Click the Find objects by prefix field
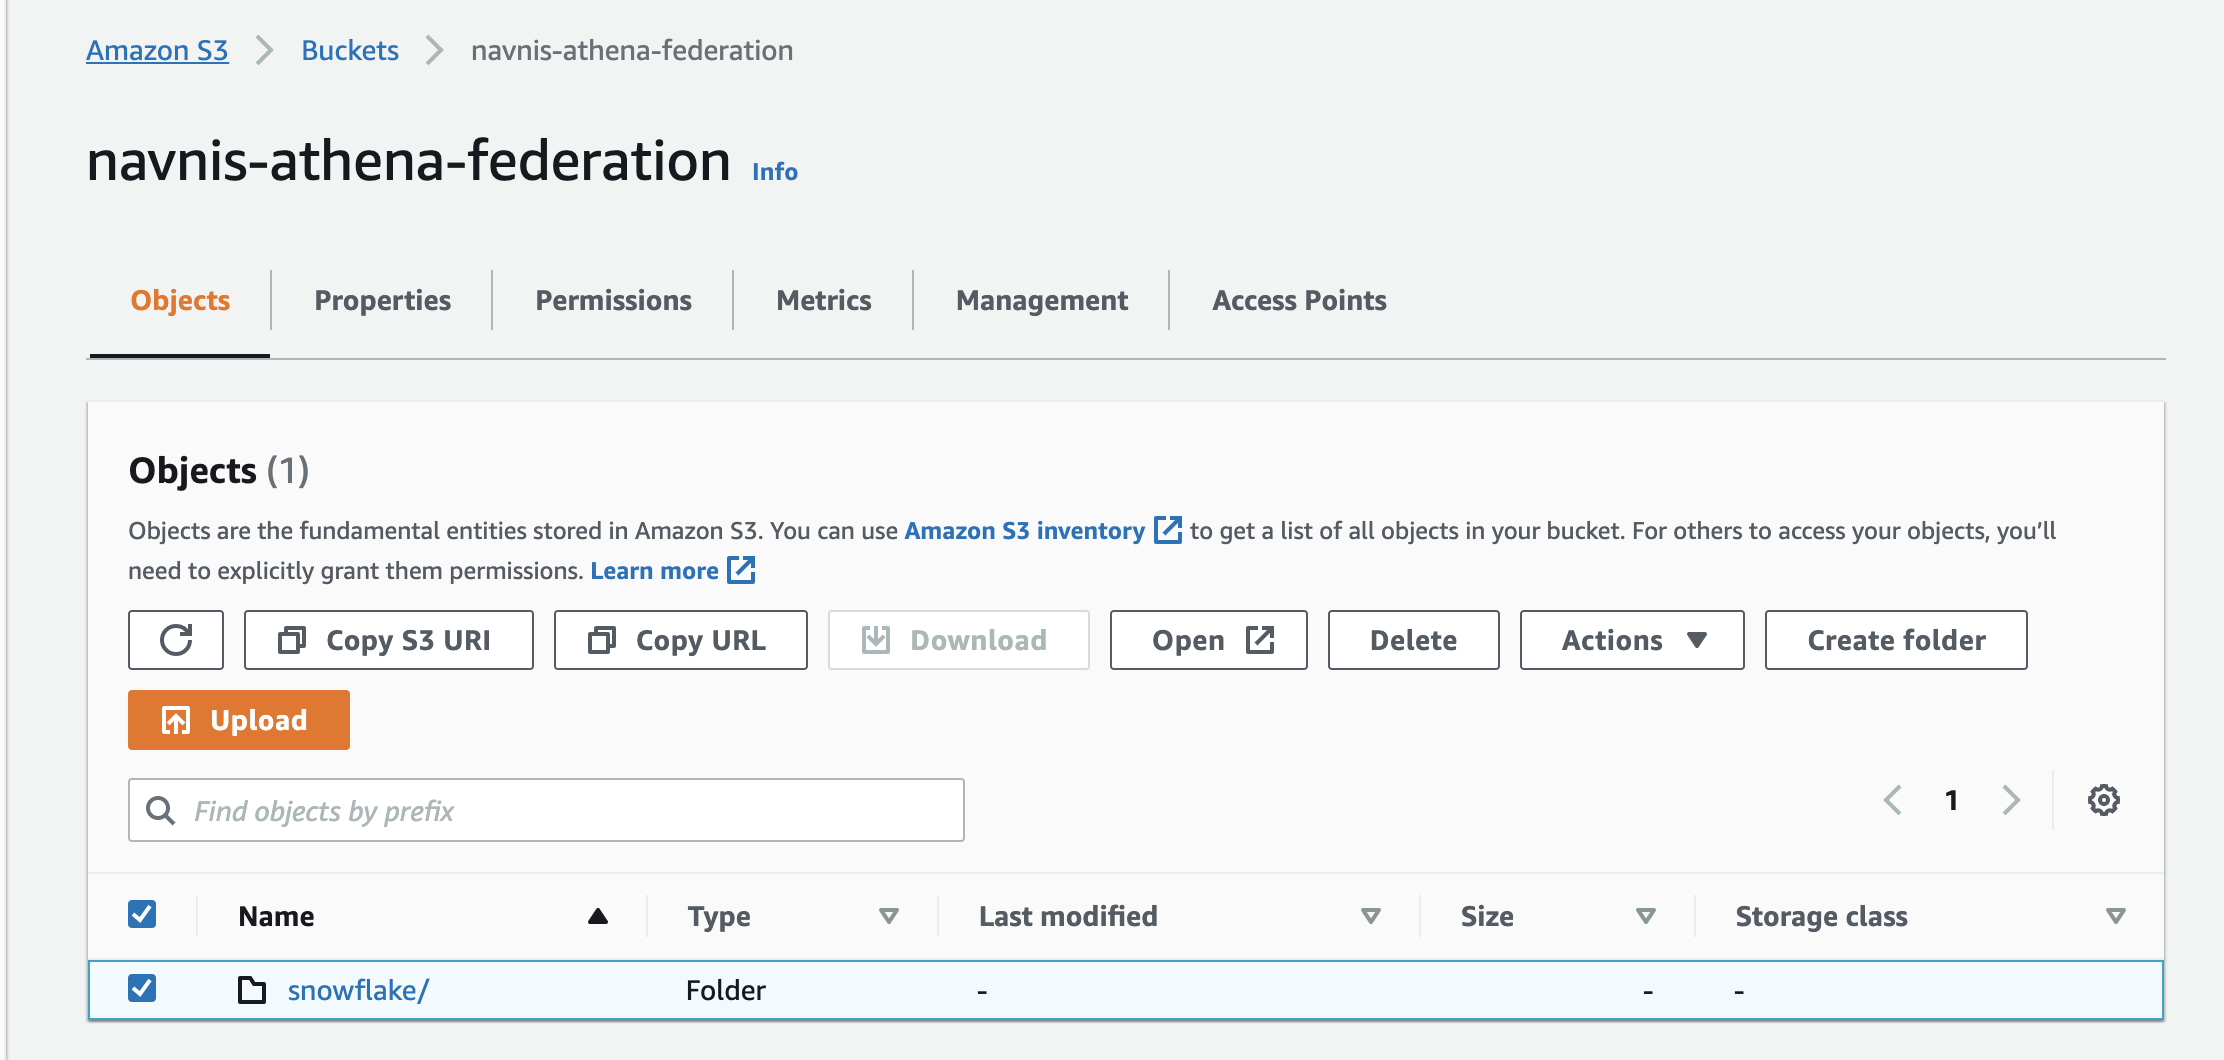Image resolution: width=2224 pixels, height=1060 pixels. click(x=546, y=810)
